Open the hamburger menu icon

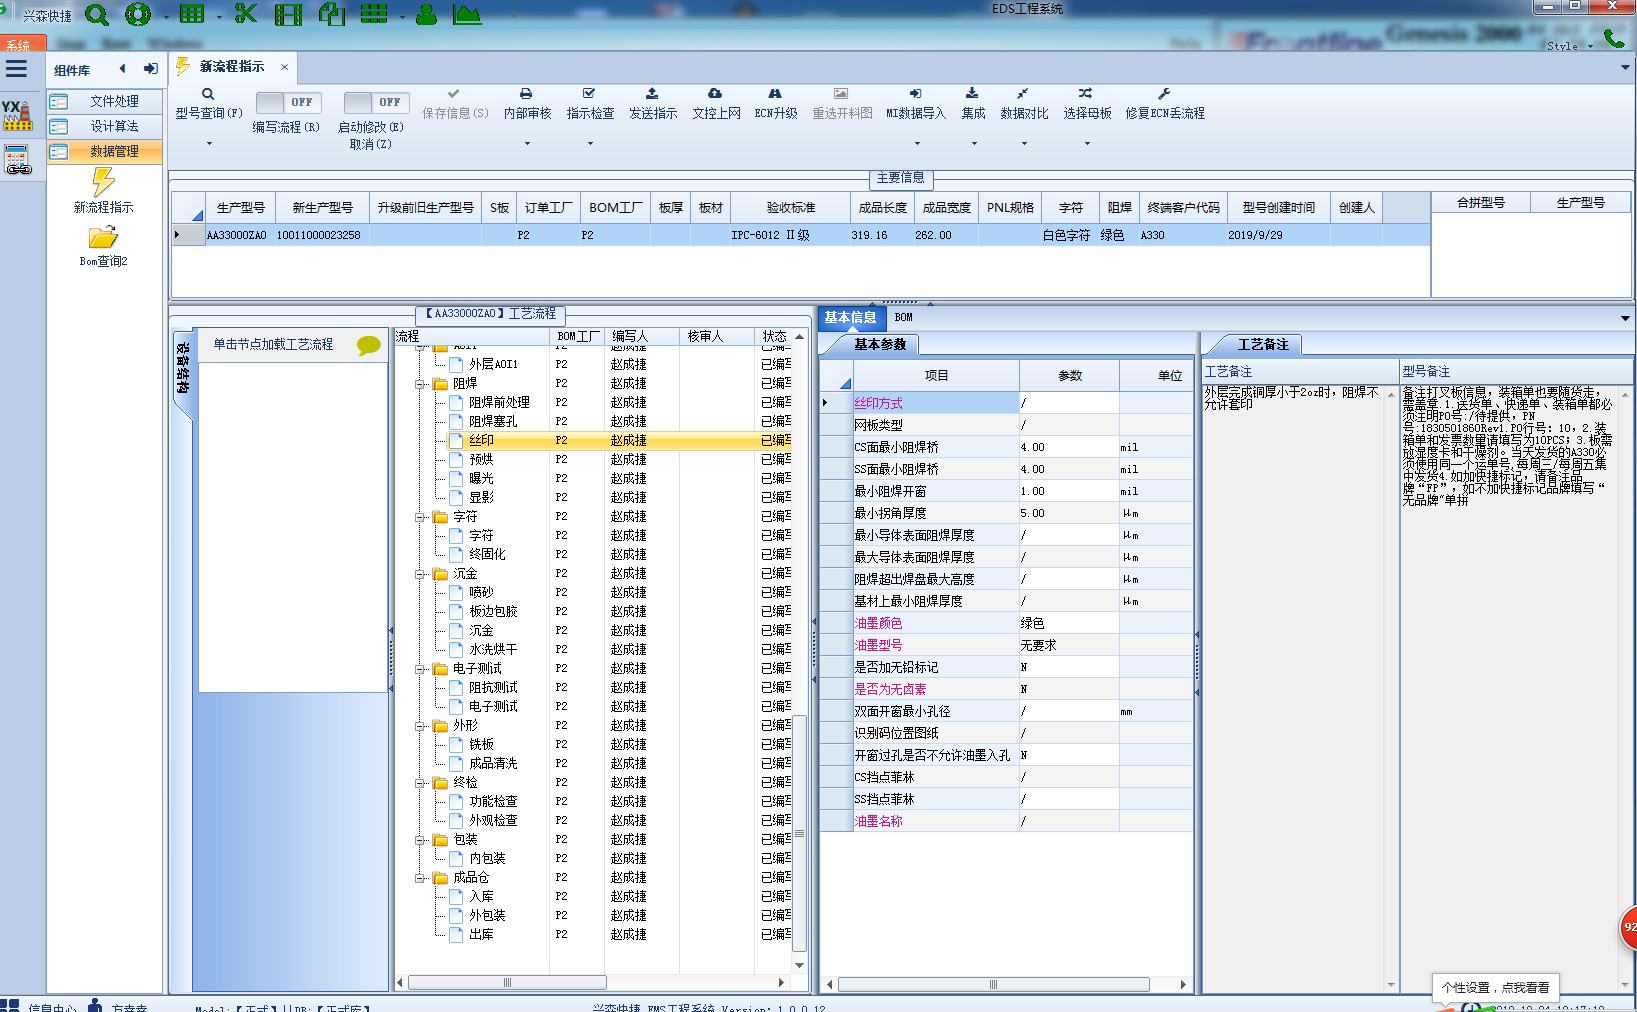click(16, 69)
